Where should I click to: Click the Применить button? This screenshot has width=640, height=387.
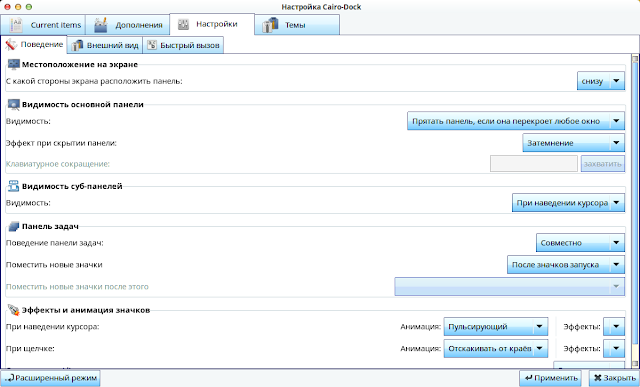(551, 378)
